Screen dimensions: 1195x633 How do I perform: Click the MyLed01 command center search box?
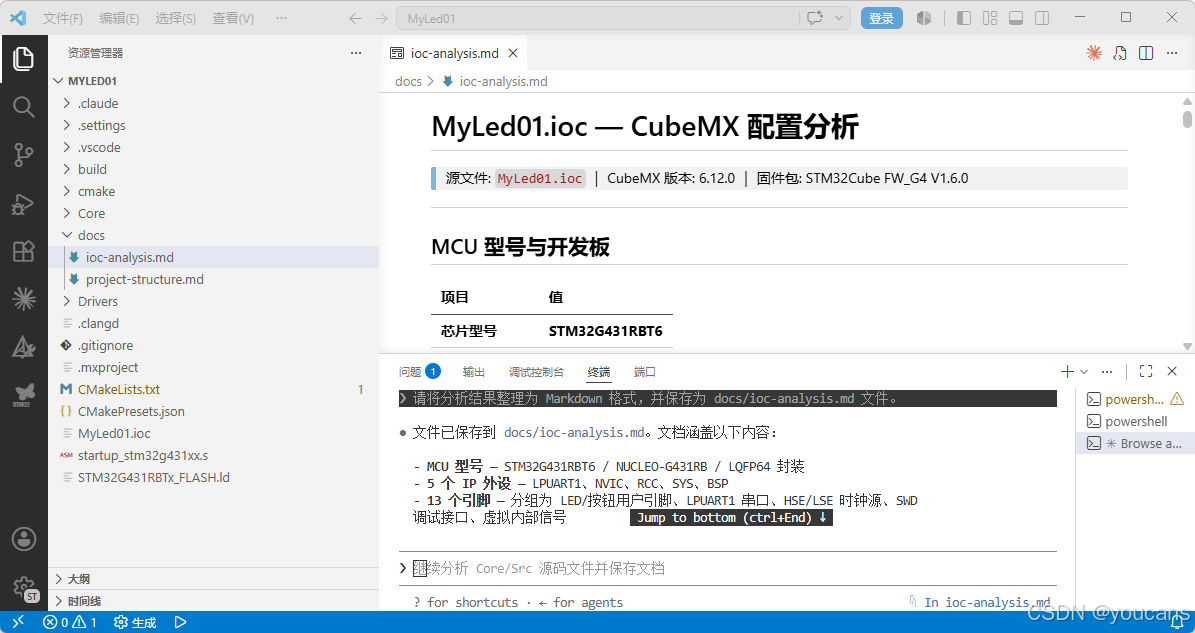tap(597, 18)
